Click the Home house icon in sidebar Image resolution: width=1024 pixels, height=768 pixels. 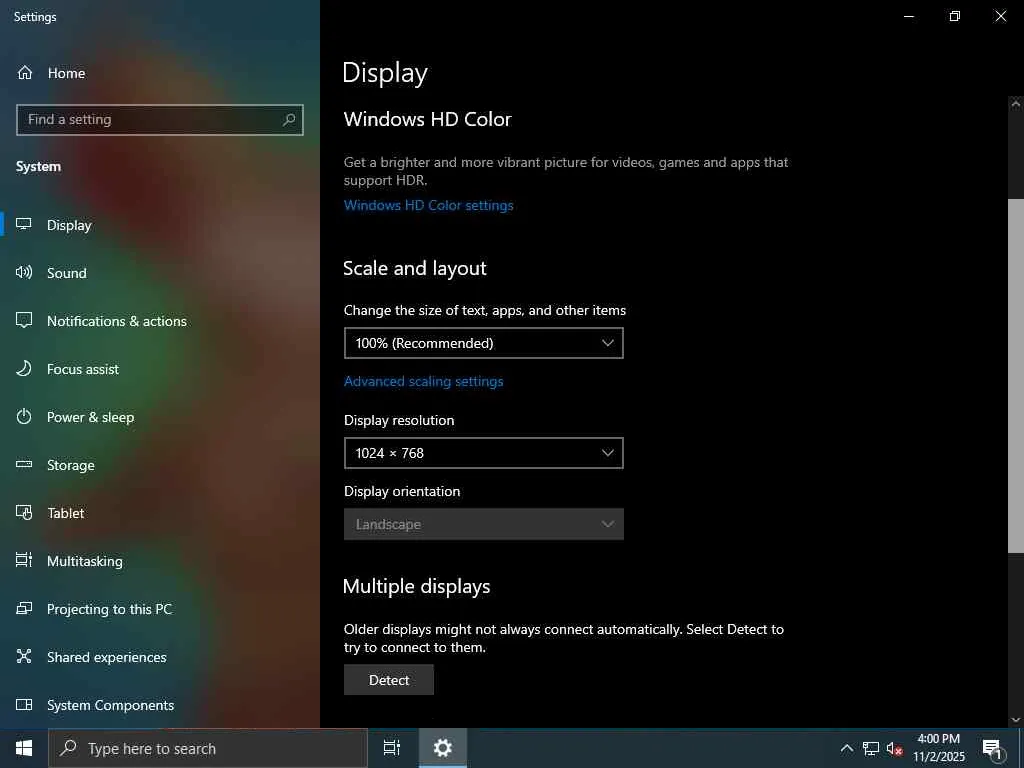pos(25,72)
